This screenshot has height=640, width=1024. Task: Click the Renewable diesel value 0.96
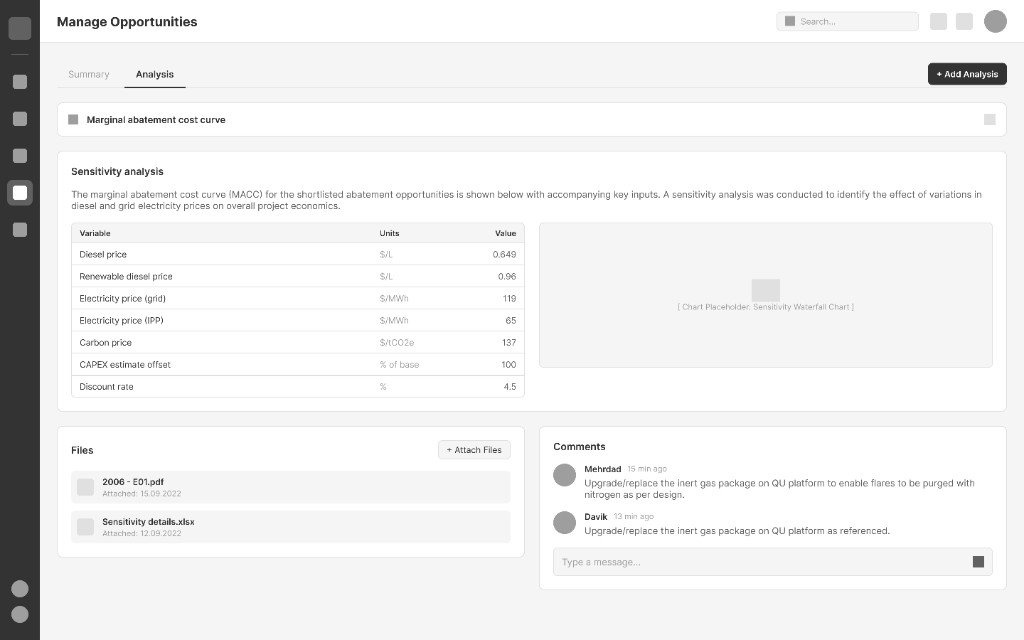pyautogui.click(x=507, y=276)
